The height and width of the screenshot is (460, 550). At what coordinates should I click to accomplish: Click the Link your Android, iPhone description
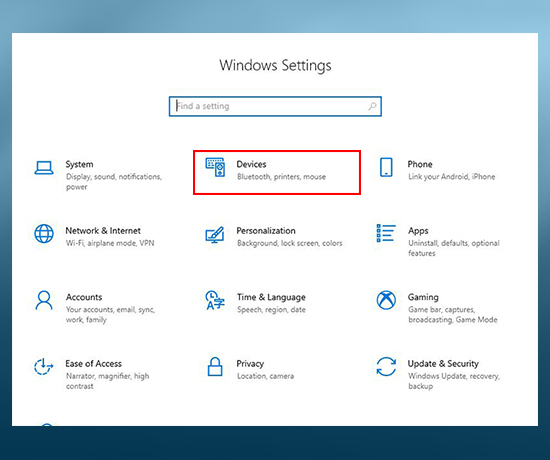coord(452,176)
